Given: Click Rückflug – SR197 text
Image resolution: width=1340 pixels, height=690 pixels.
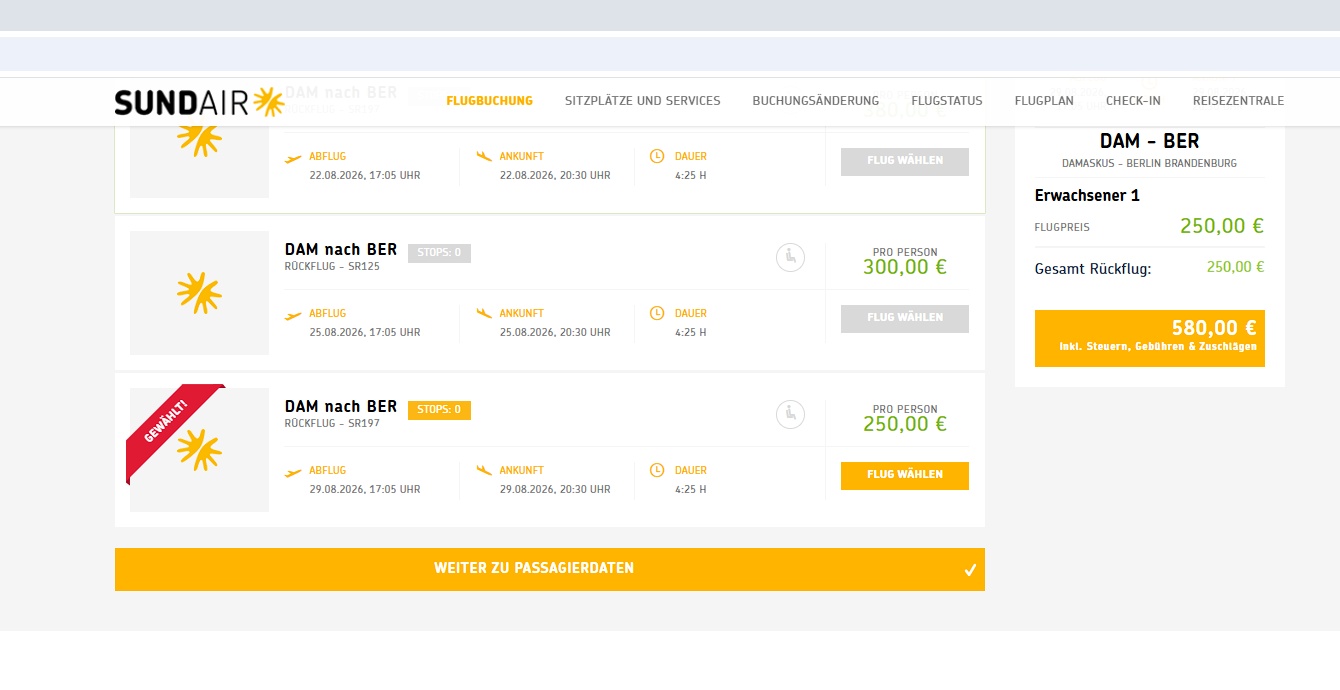Looking at the screenshot, I should [332, 424].
